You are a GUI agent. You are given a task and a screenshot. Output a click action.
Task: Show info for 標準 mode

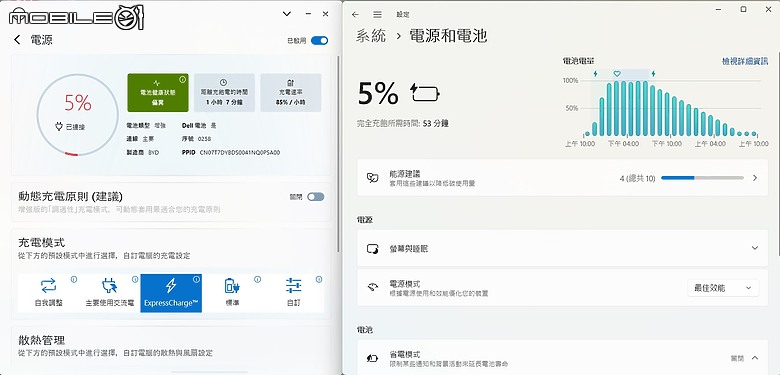coord(258,280)
